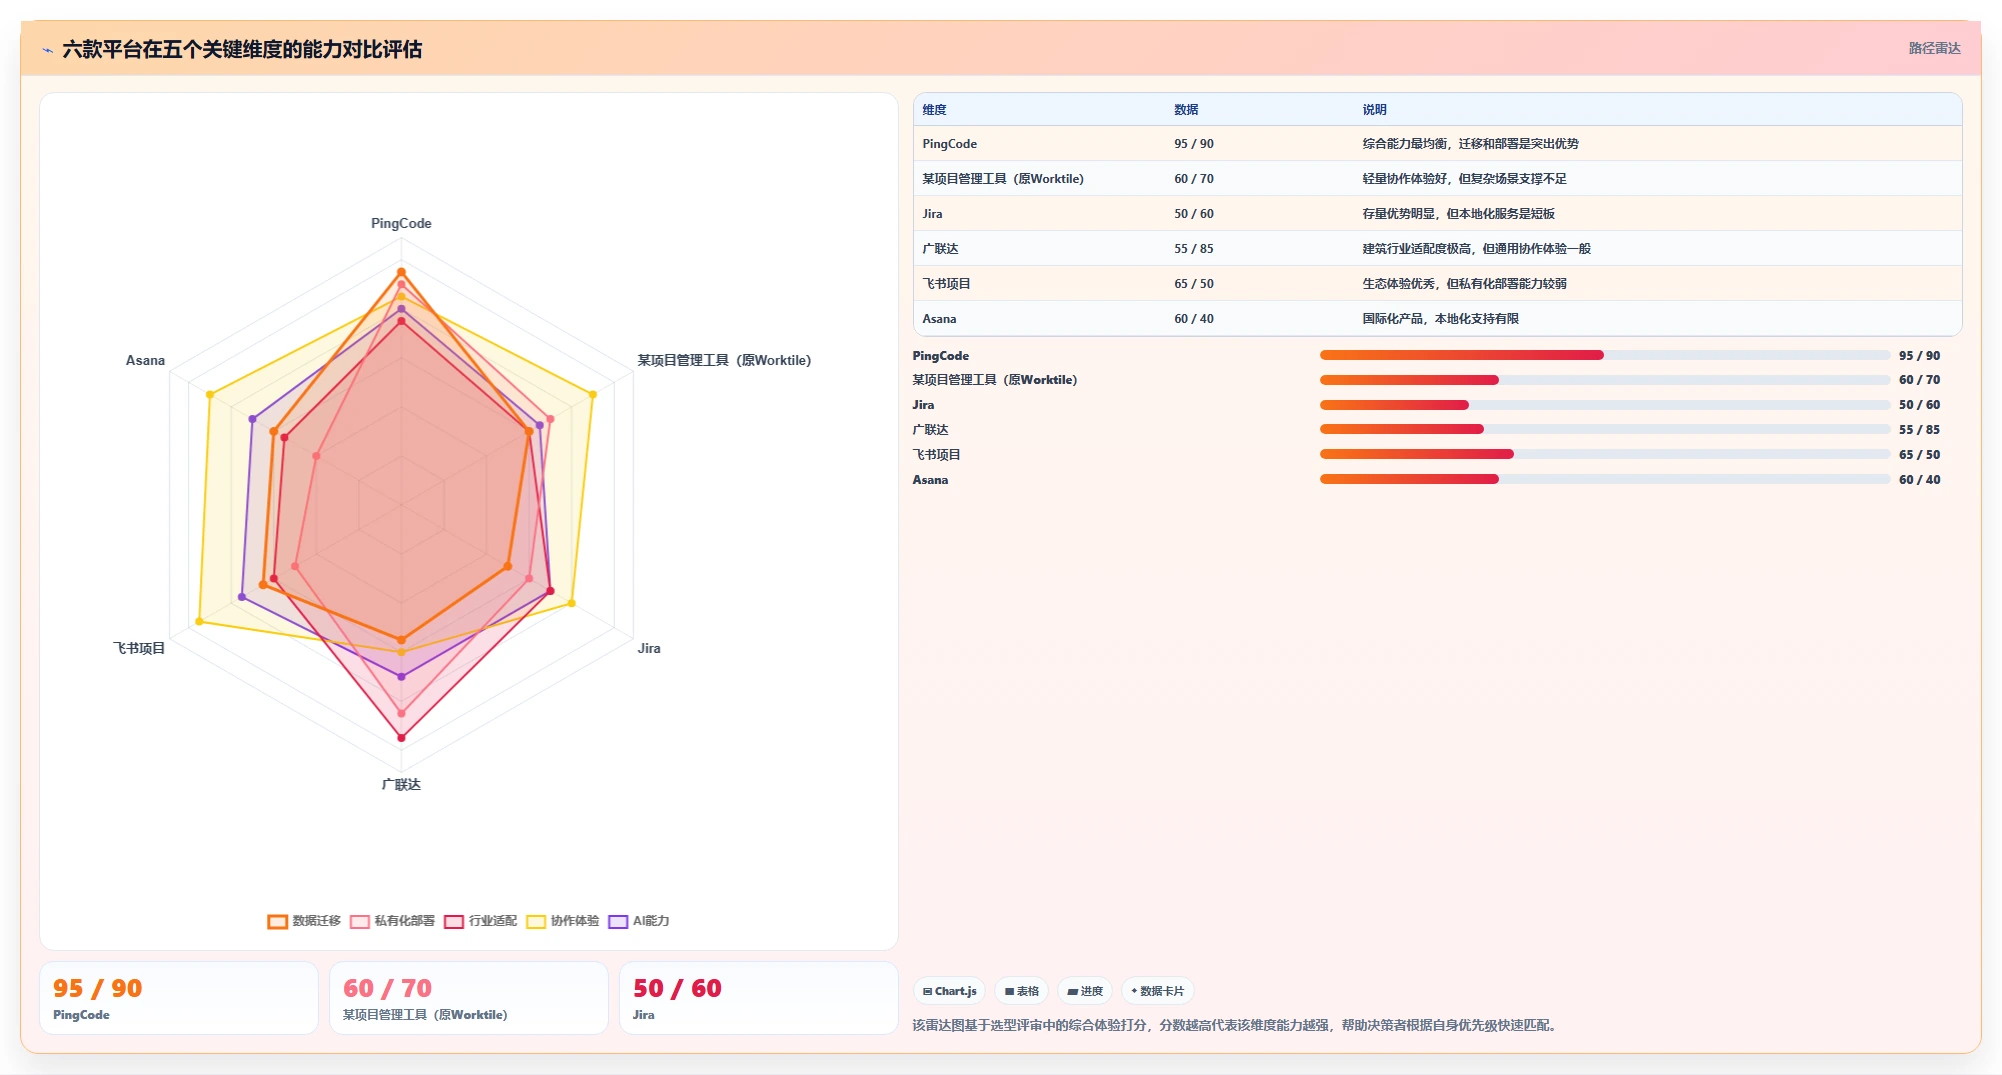Click the Jira axis label on the radar
The image size is (2002, 1075).
click(649, 648)
